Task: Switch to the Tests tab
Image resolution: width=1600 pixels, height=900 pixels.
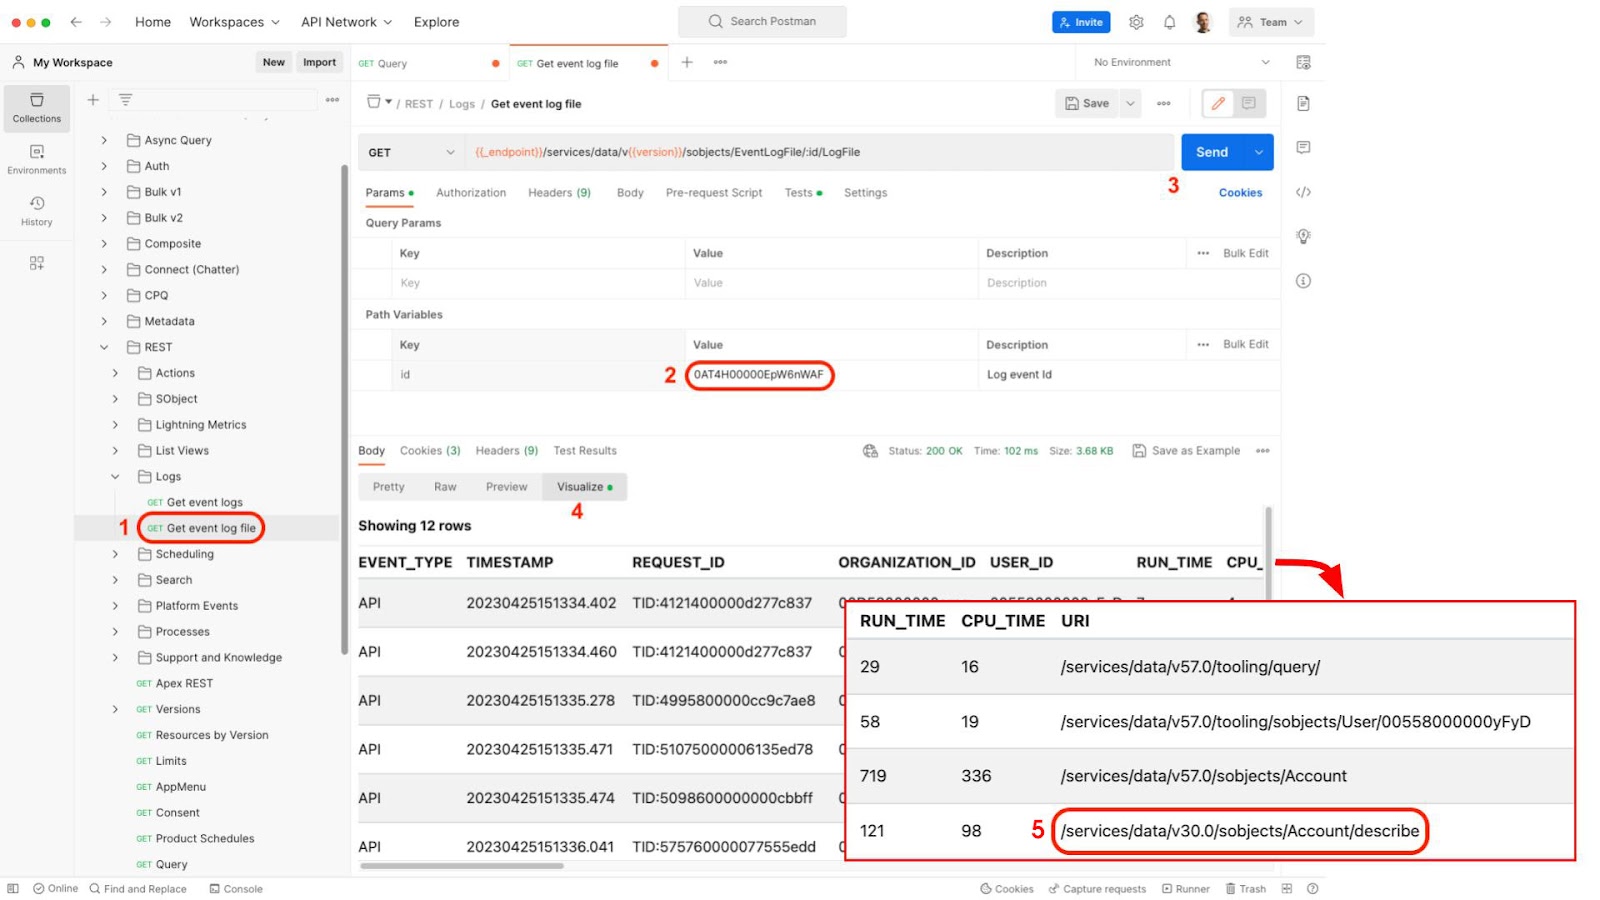Action: coord(803,193)
